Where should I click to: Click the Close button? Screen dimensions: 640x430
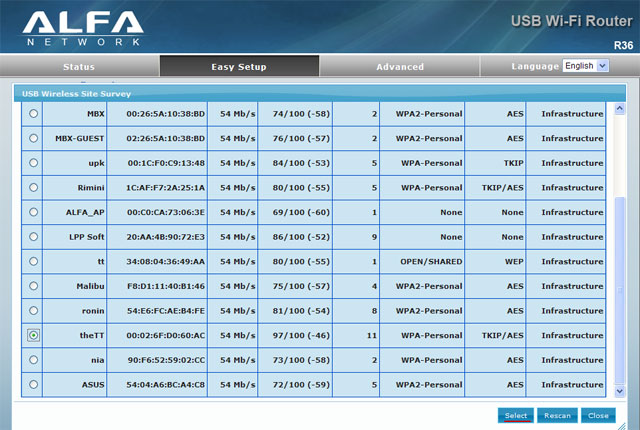click(598, 415)
